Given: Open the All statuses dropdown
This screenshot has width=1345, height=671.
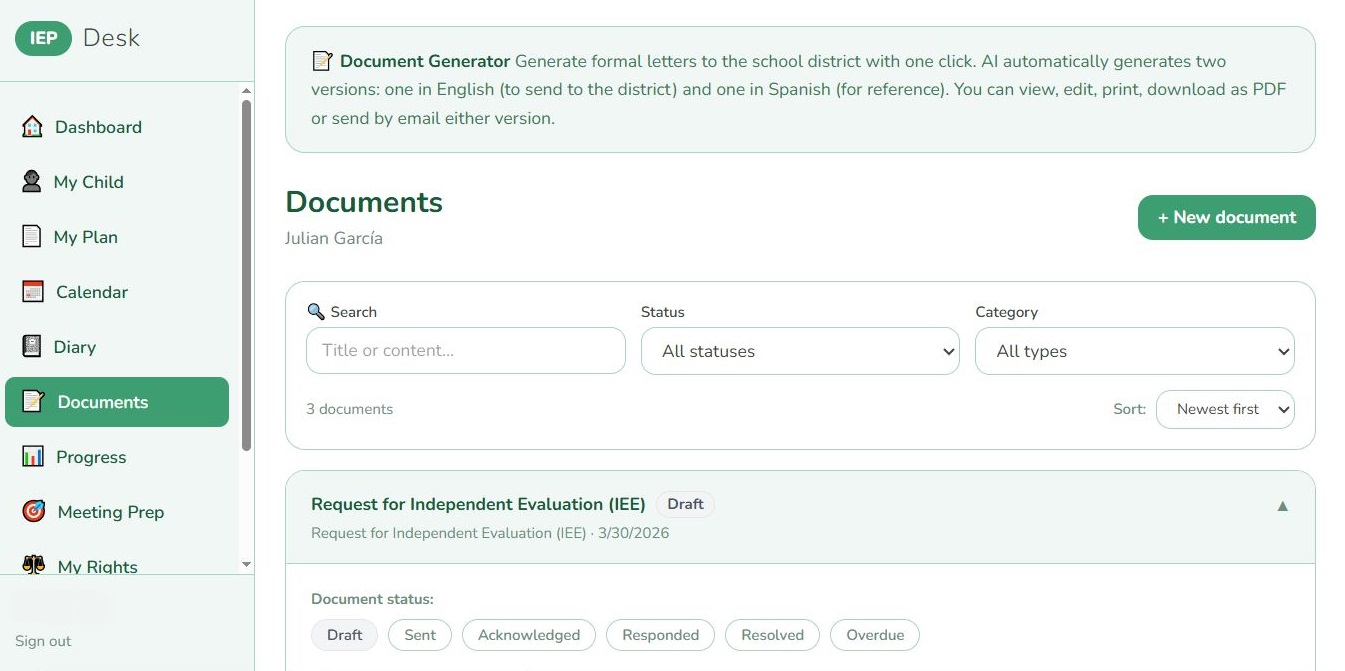Looking at the screenshot, I should [x=799, y=351].
